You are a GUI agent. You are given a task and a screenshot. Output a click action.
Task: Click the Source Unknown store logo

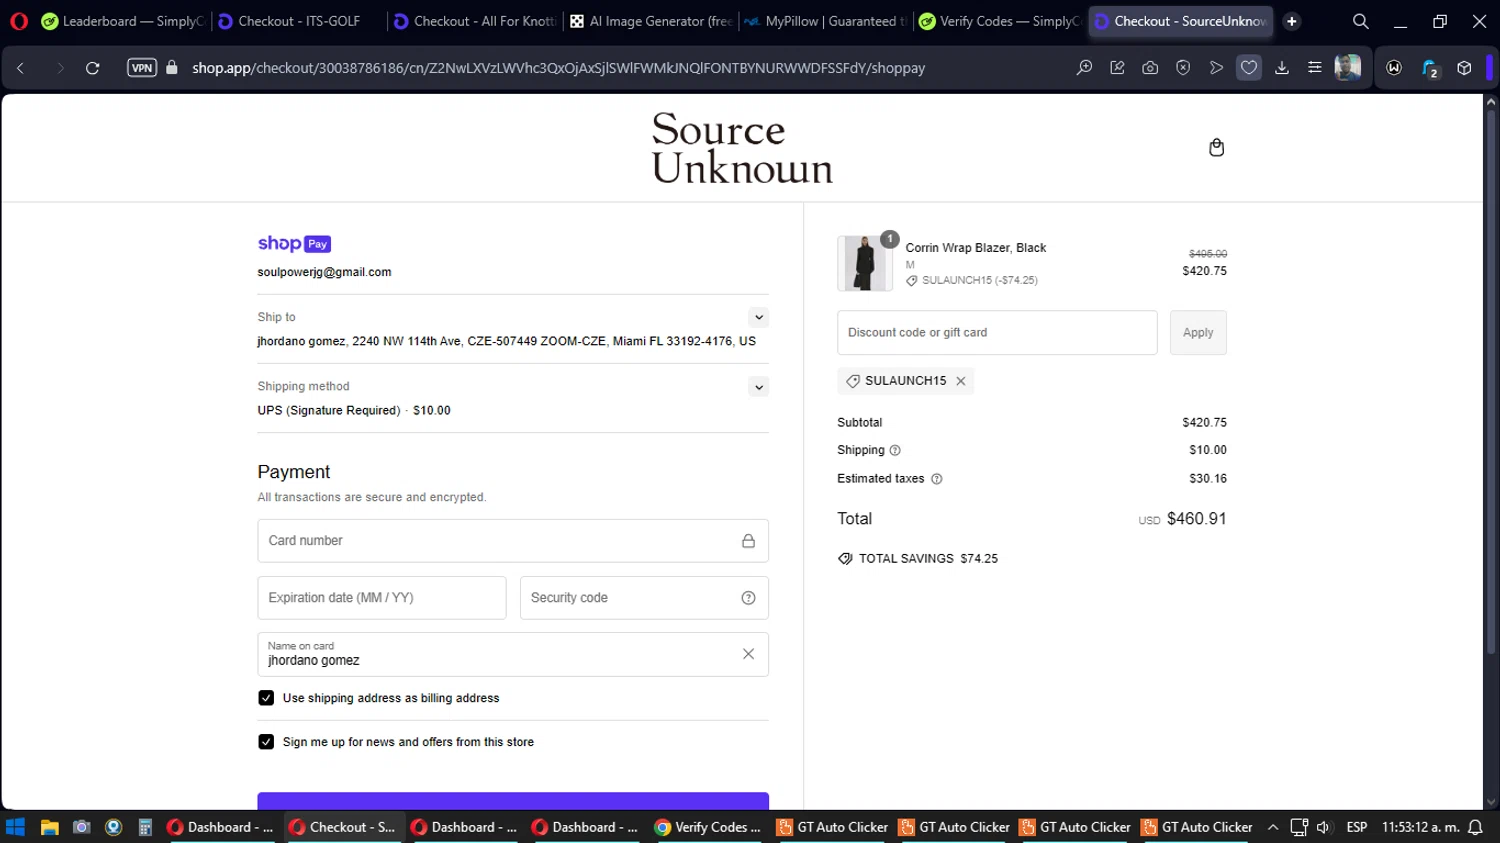point(742,148)
